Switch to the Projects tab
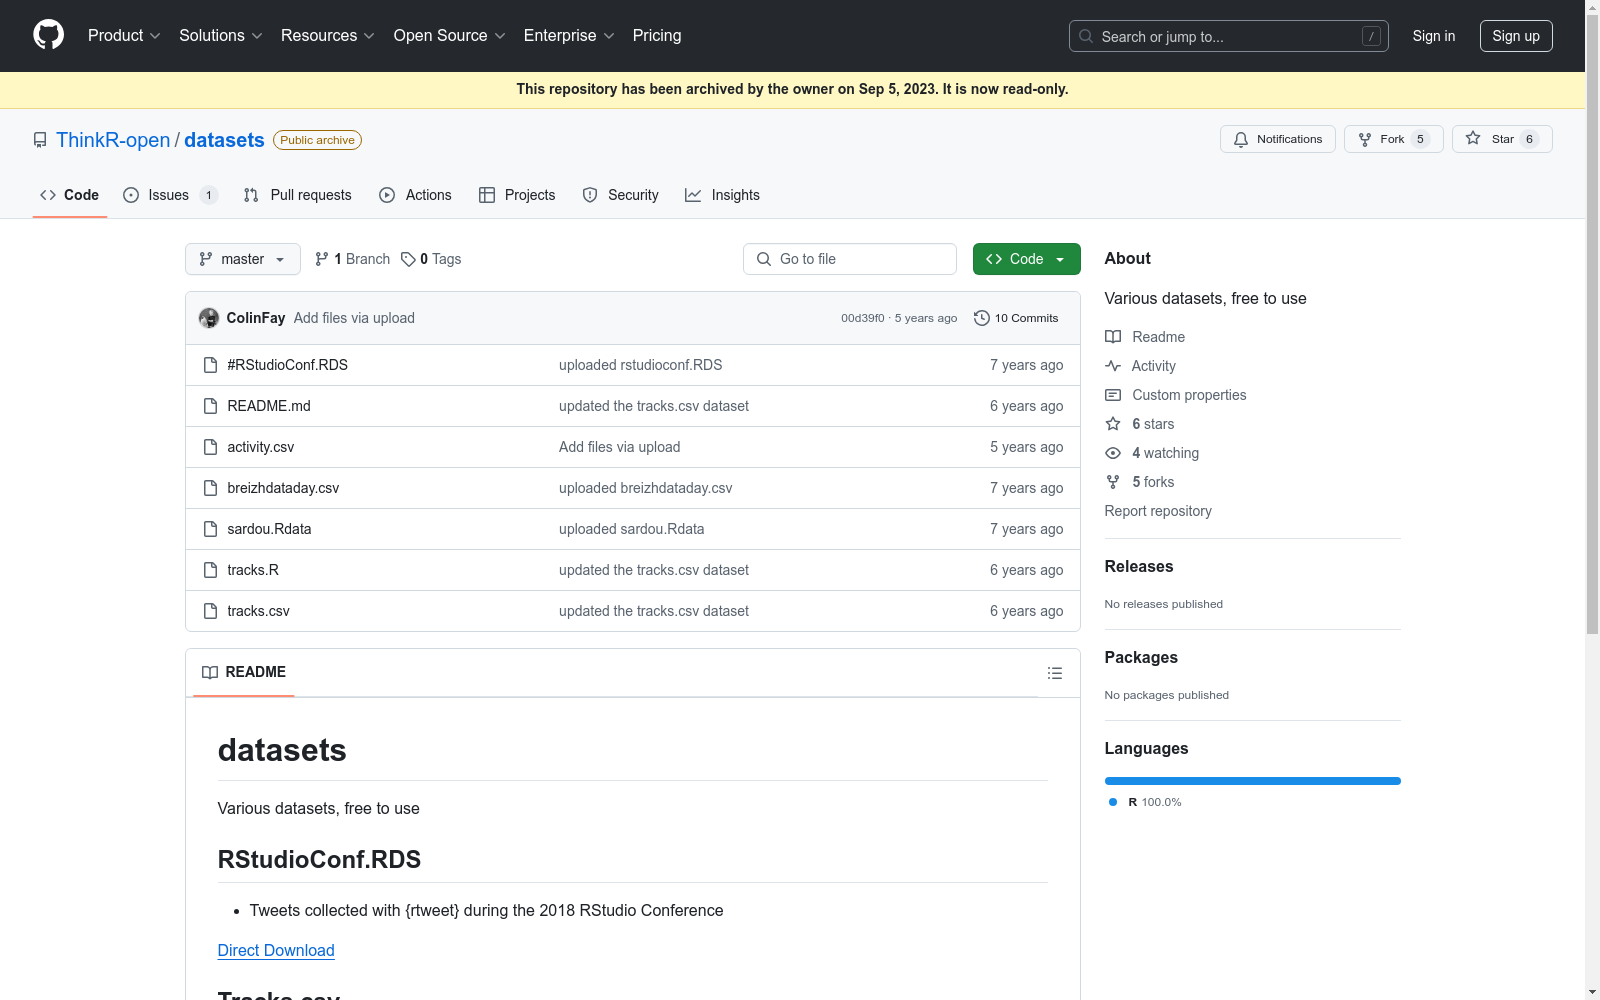The image size is (1600, 1000). click(517, 195)
